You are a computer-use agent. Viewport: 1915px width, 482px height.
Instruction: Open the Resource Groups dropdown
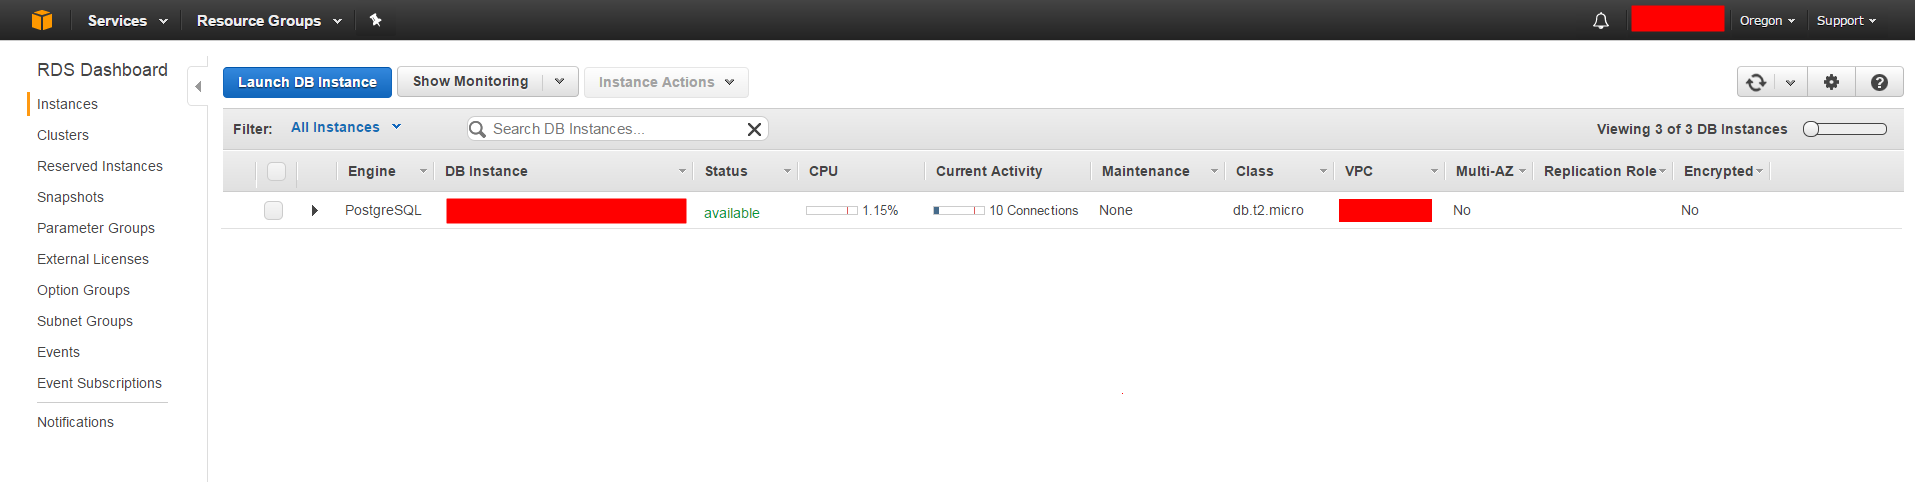pos(269,20)
